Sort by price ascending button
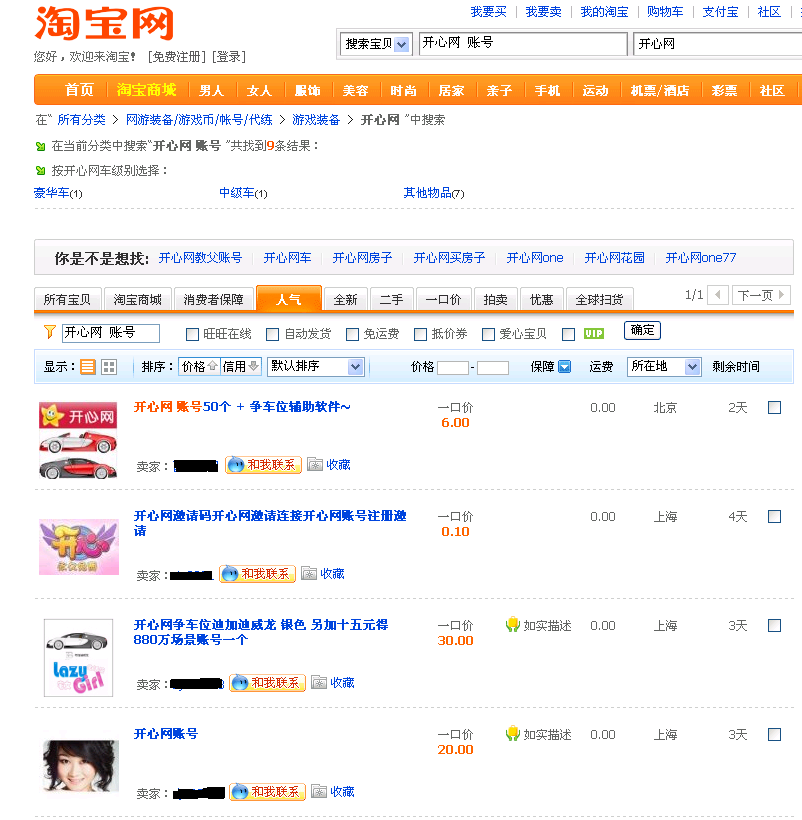Viewport: 802px width, 820px height. point(199,366)
